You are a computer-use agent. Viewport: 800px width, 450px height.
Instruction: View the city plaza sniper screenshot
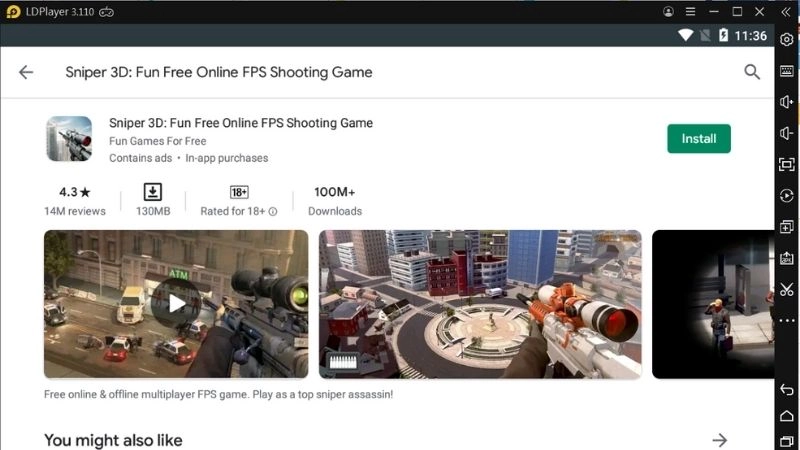pos(480,304)
